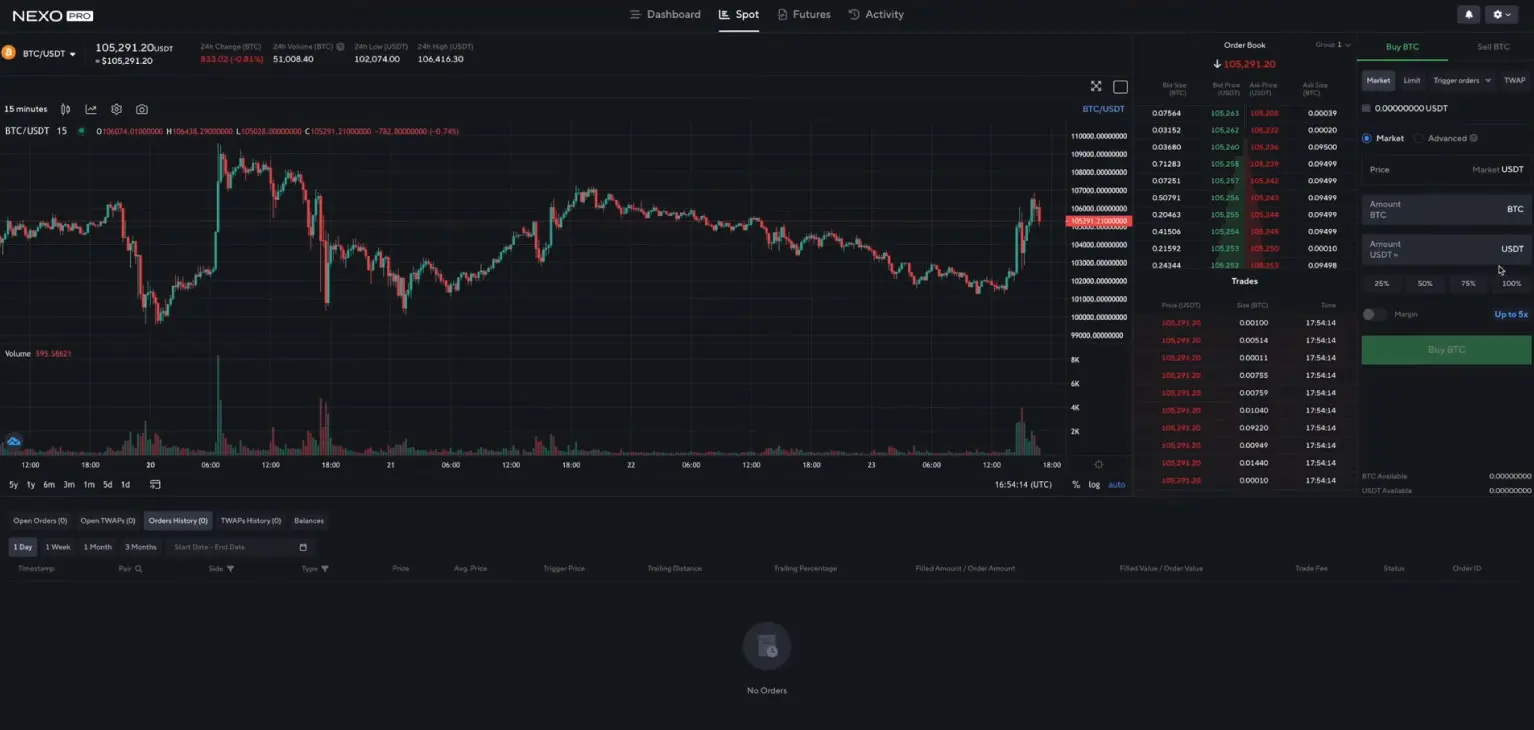1534x730 pixels.
Task: Set amount to 75% button
Action: click(x=1468, y=284)
